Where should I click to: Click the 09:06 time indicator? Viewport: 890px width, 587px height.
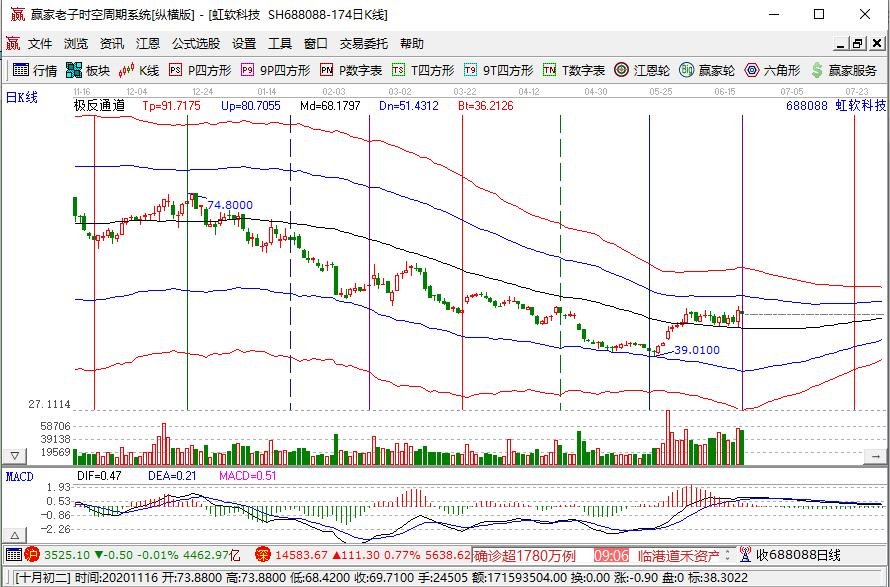(611, 555)
